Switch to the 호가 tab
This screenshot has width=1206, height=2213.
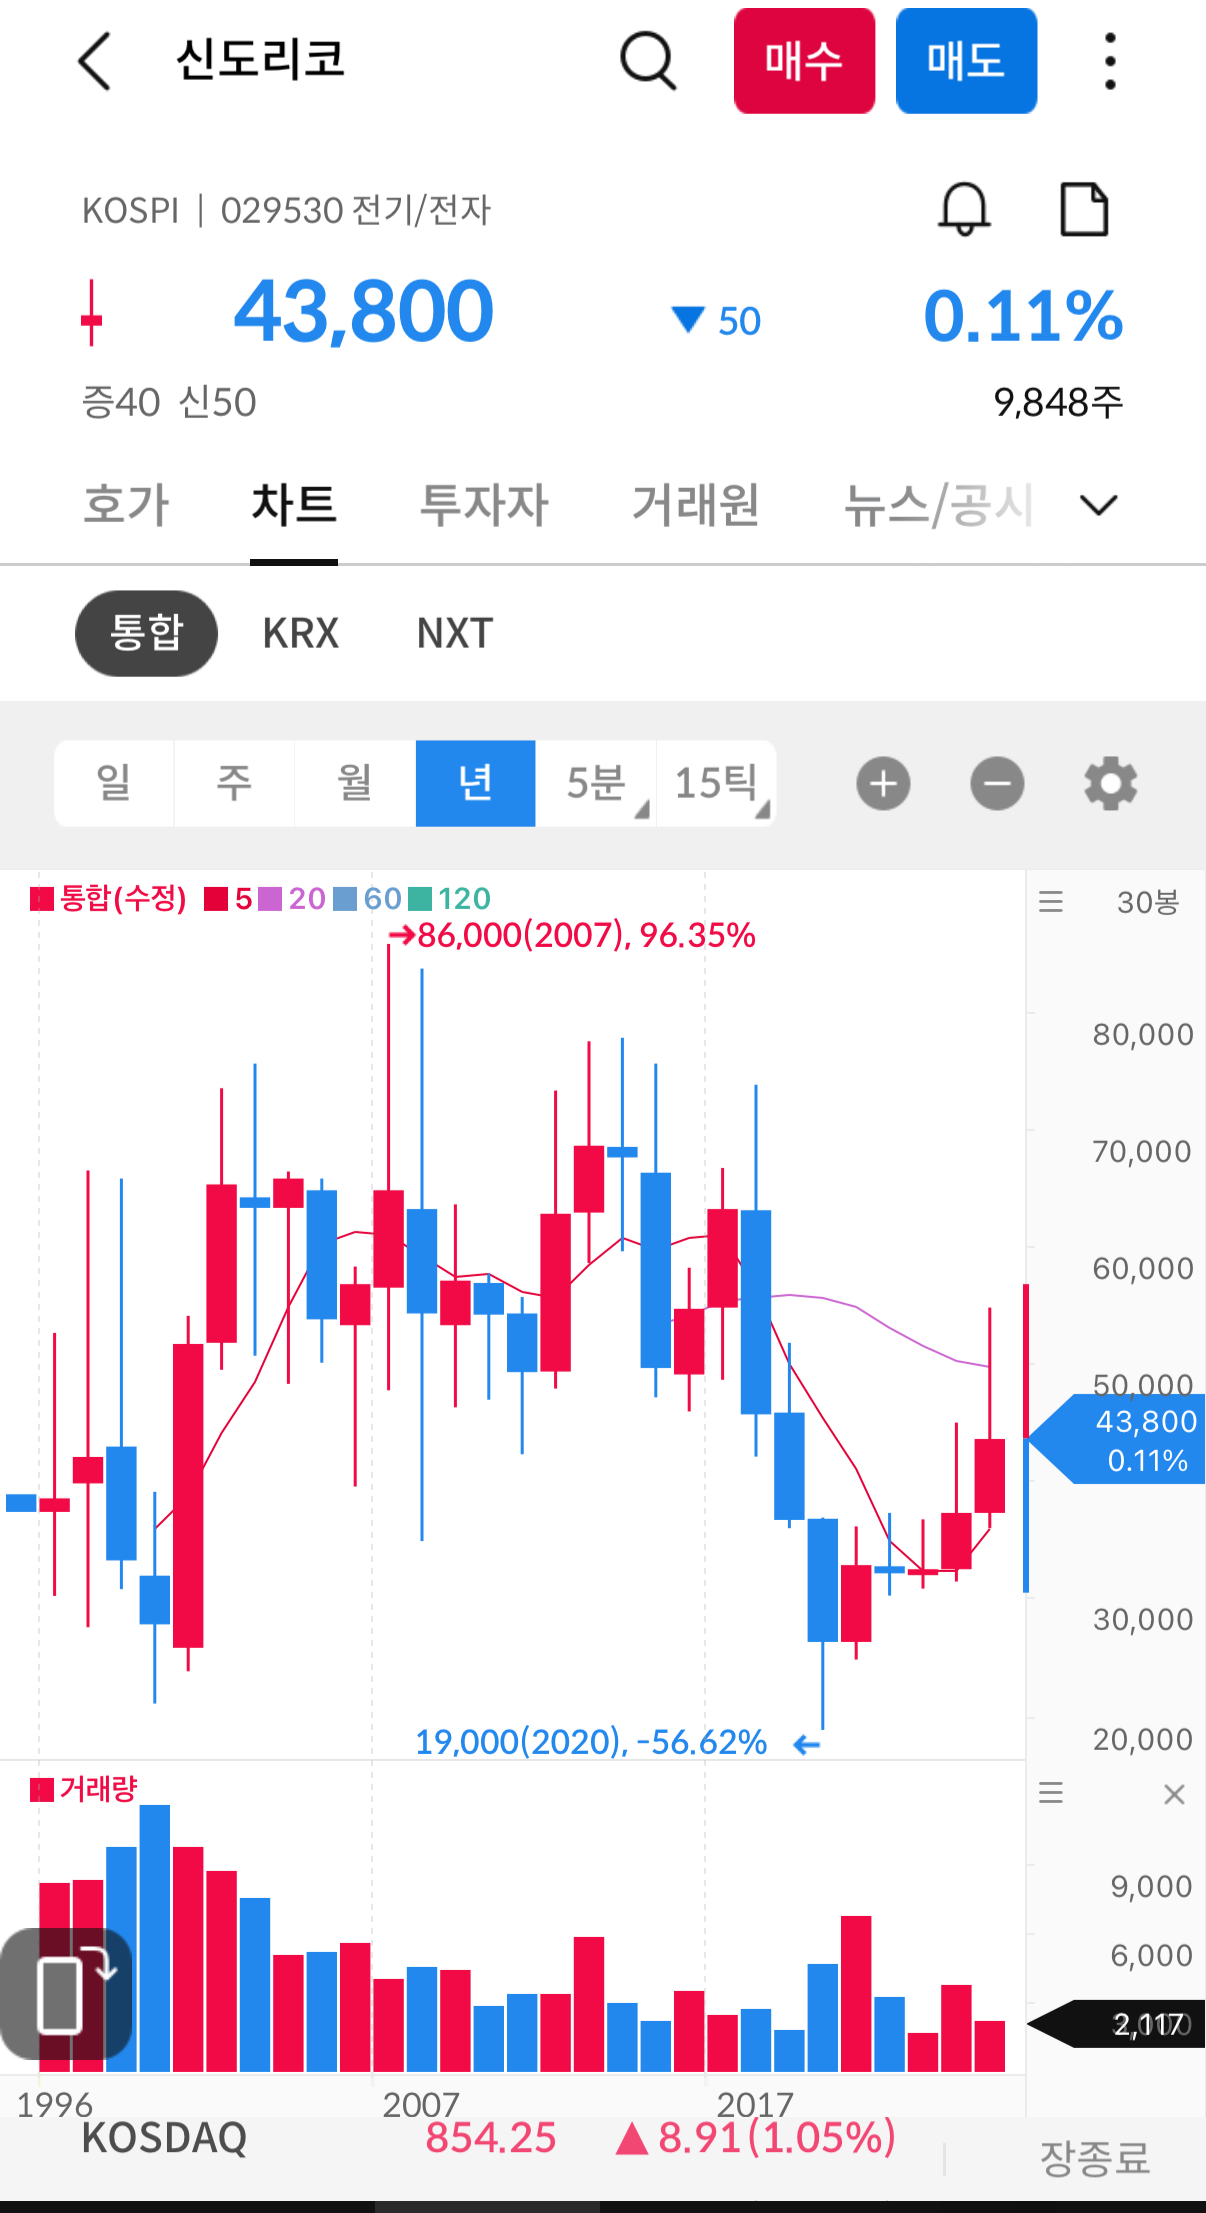point(126,505)
